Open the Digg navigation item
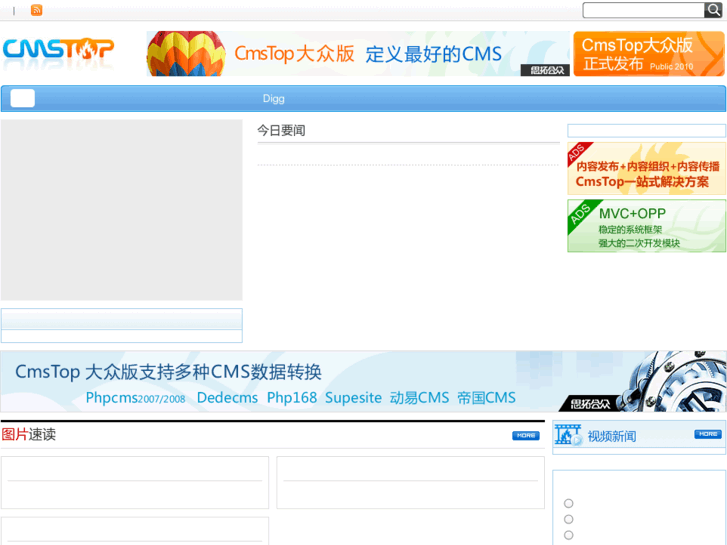 pyautogui.click(x=274, y=98)
